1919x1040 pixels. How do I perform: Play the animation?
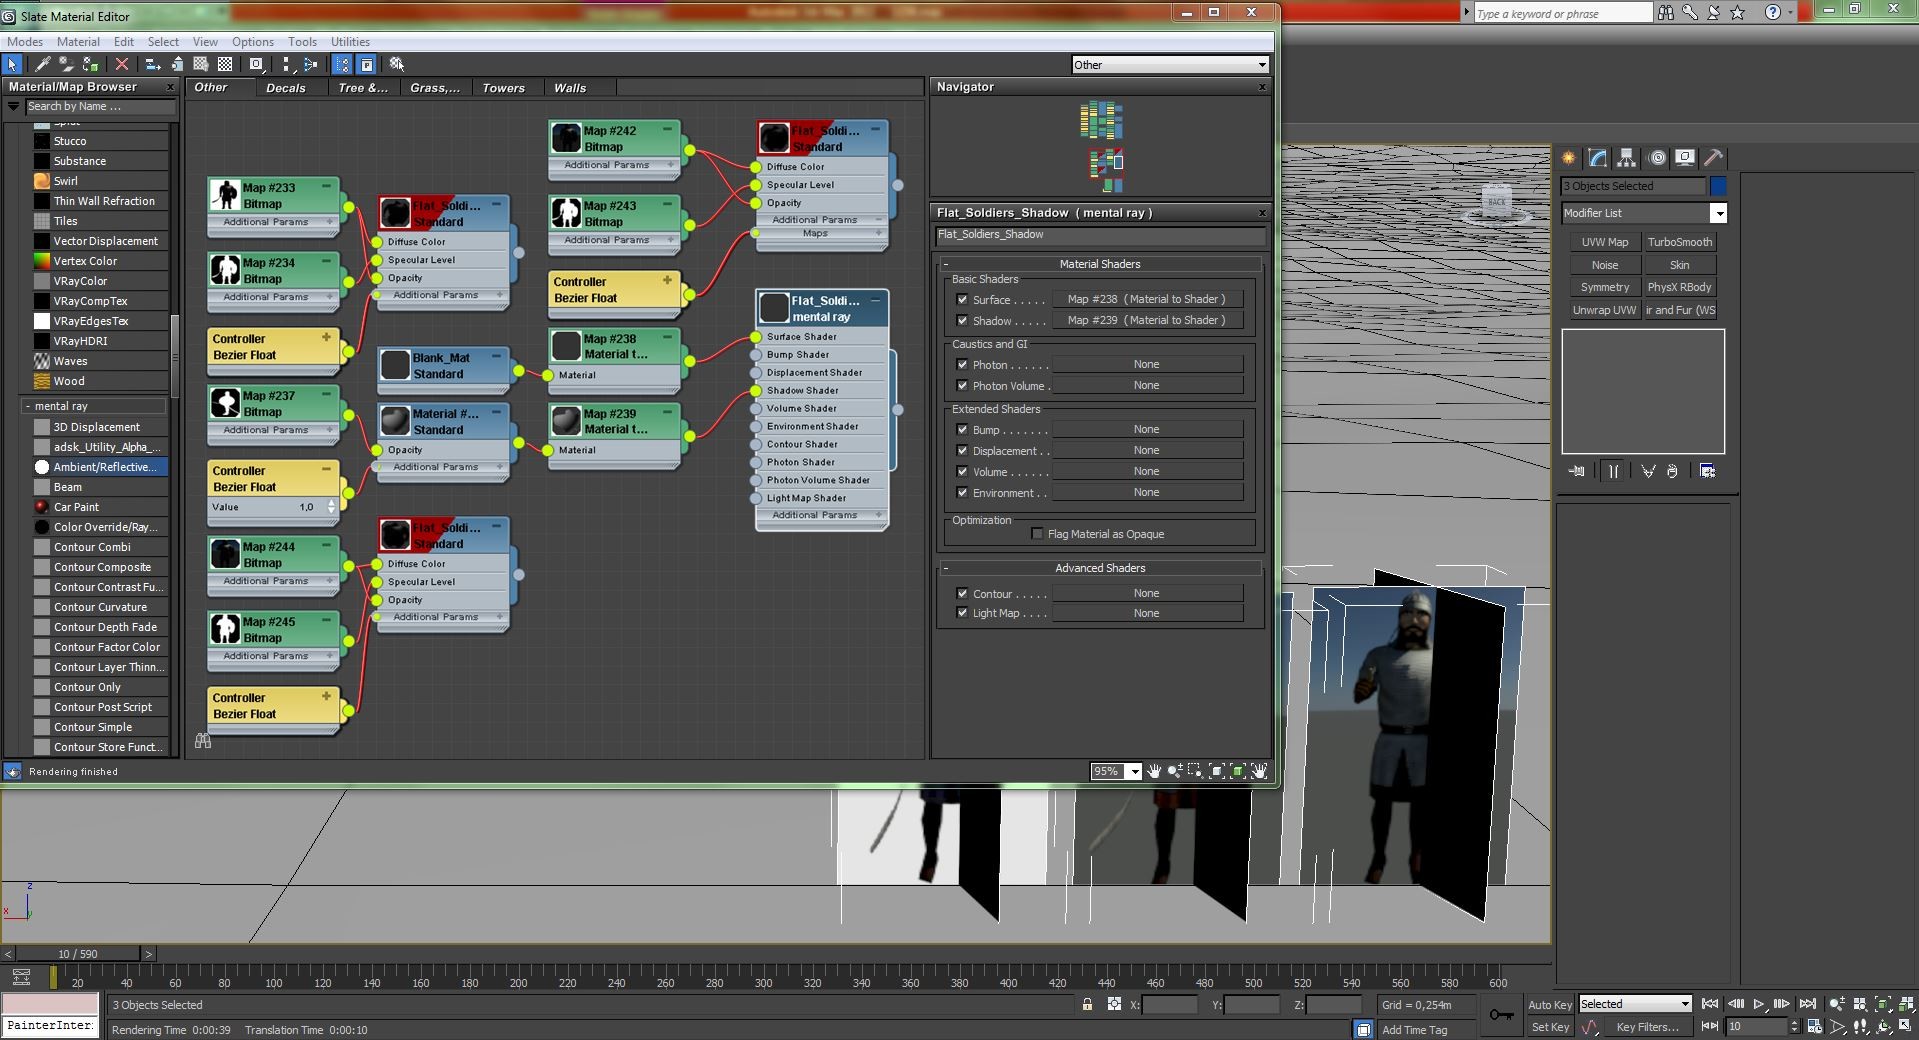click(x=1759, y=1004)
